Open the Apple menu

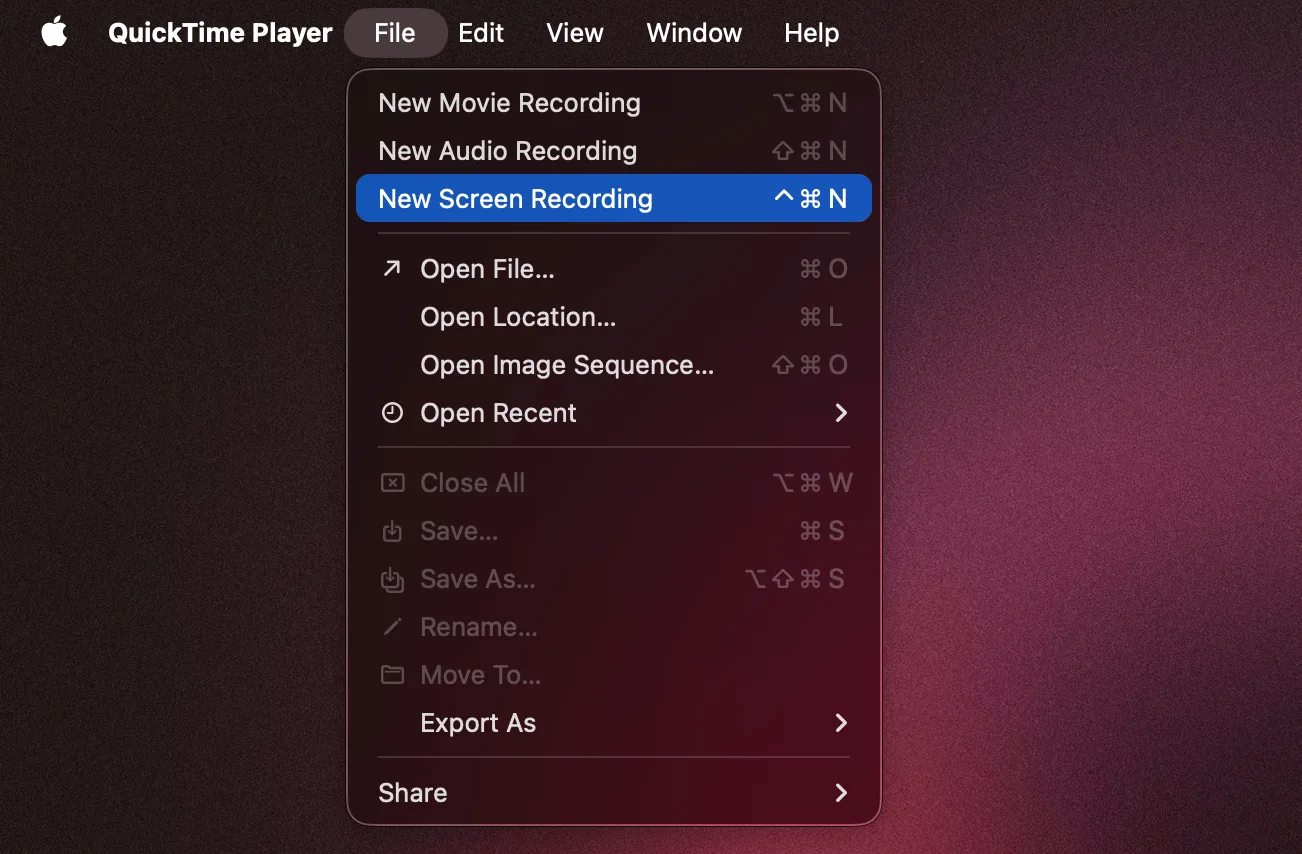[55, 32]
